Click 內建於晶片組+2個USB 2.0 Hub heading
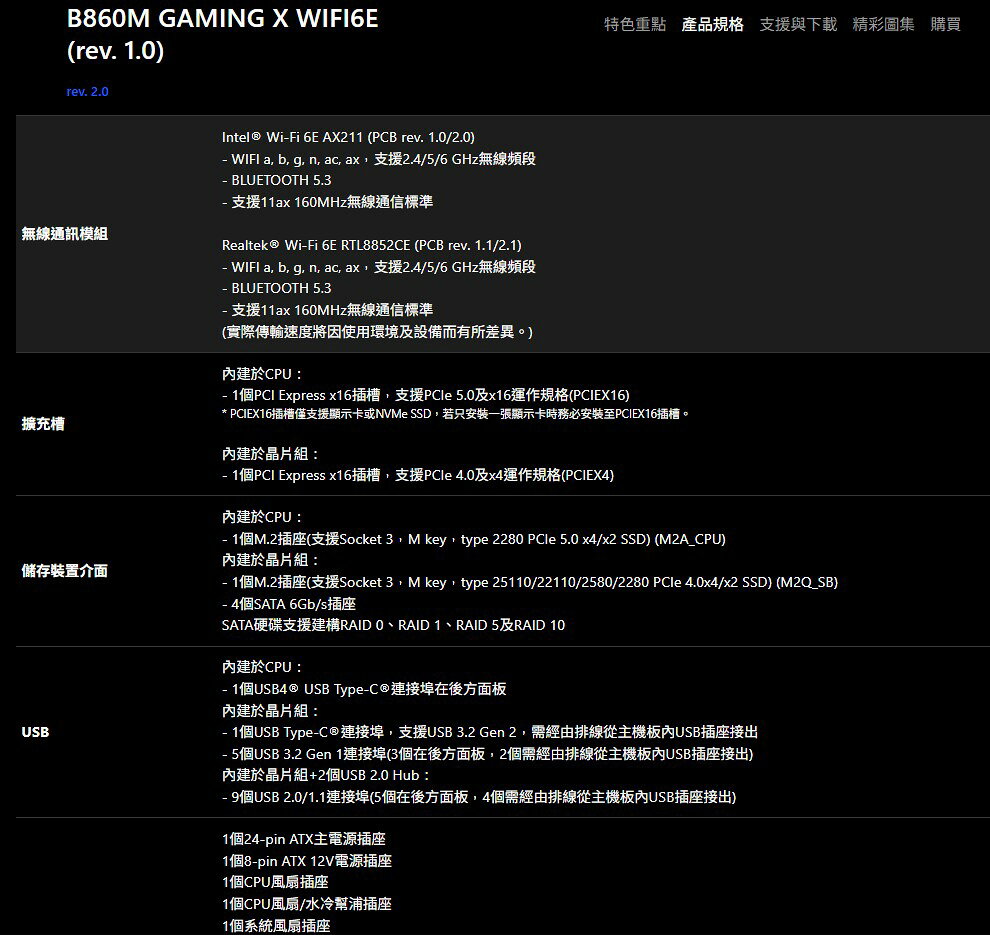This screenshot has height=935, width=990. 326,775
